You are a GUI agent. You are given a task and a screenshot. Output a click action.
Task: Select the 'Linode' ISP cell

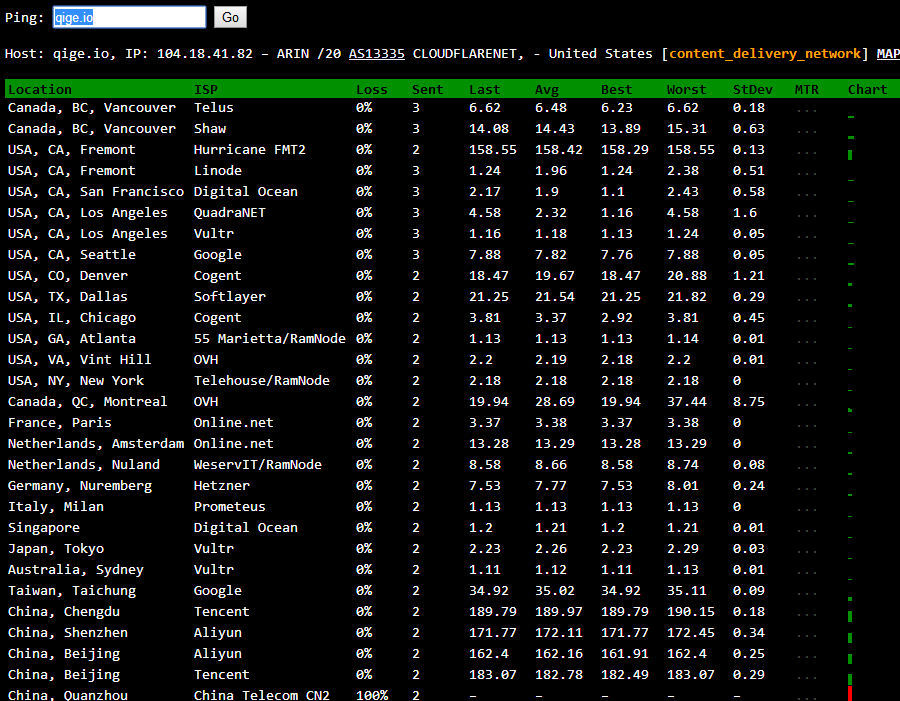click(x=218, y=171)
